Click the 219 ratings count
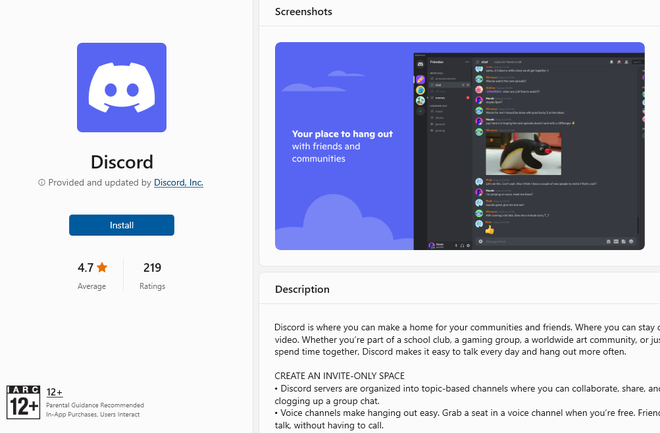The width and height of the screenshot is (660, 433). click(152, 268)
